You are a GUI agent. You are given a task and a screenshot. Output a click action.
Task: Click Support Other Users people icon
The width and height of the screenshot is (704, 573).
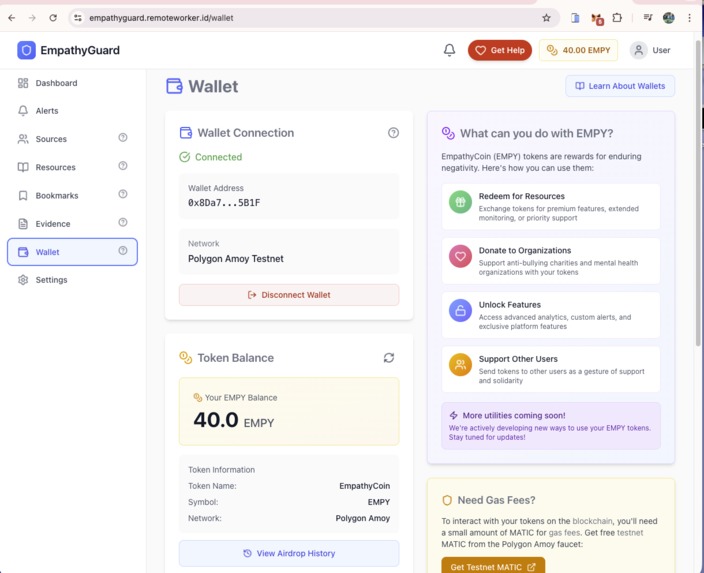pyautogui.click(x=460, y=365)
